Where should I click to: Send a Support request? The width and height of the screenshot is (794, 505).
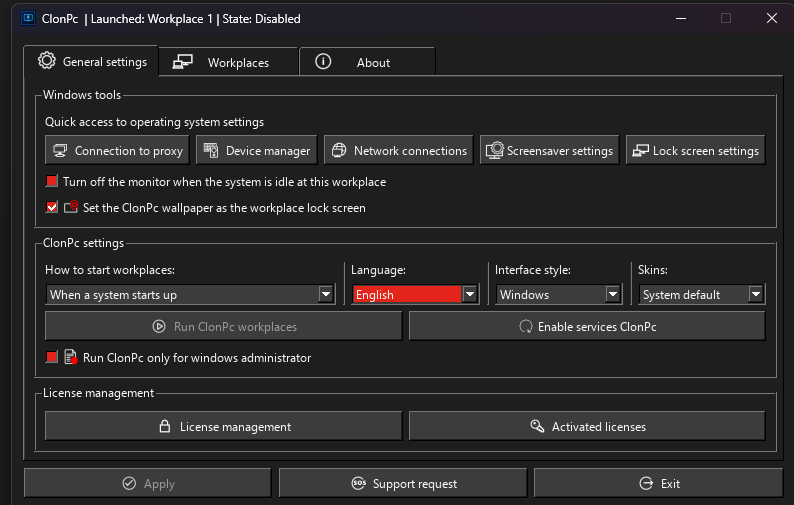click(x=403, y=483)
